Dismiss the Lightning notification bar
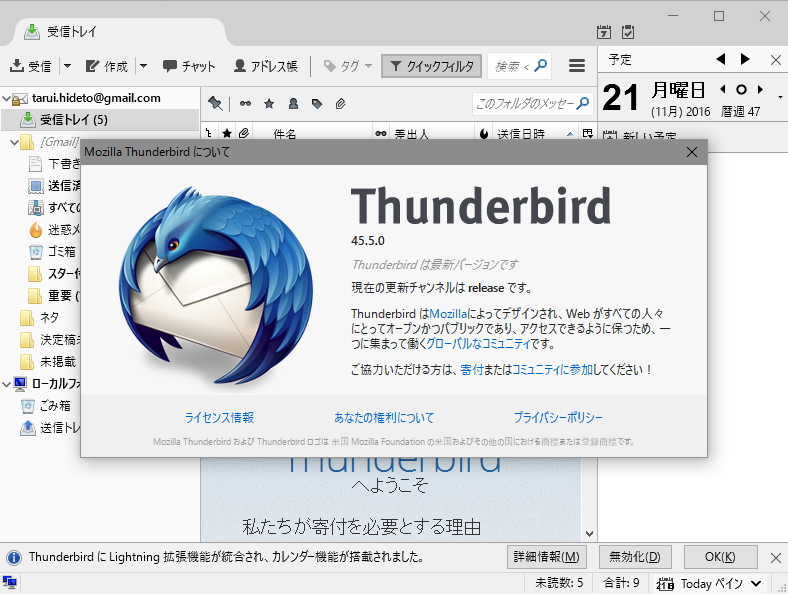This screenshot has height=594, width=788. tap(775, 558)
